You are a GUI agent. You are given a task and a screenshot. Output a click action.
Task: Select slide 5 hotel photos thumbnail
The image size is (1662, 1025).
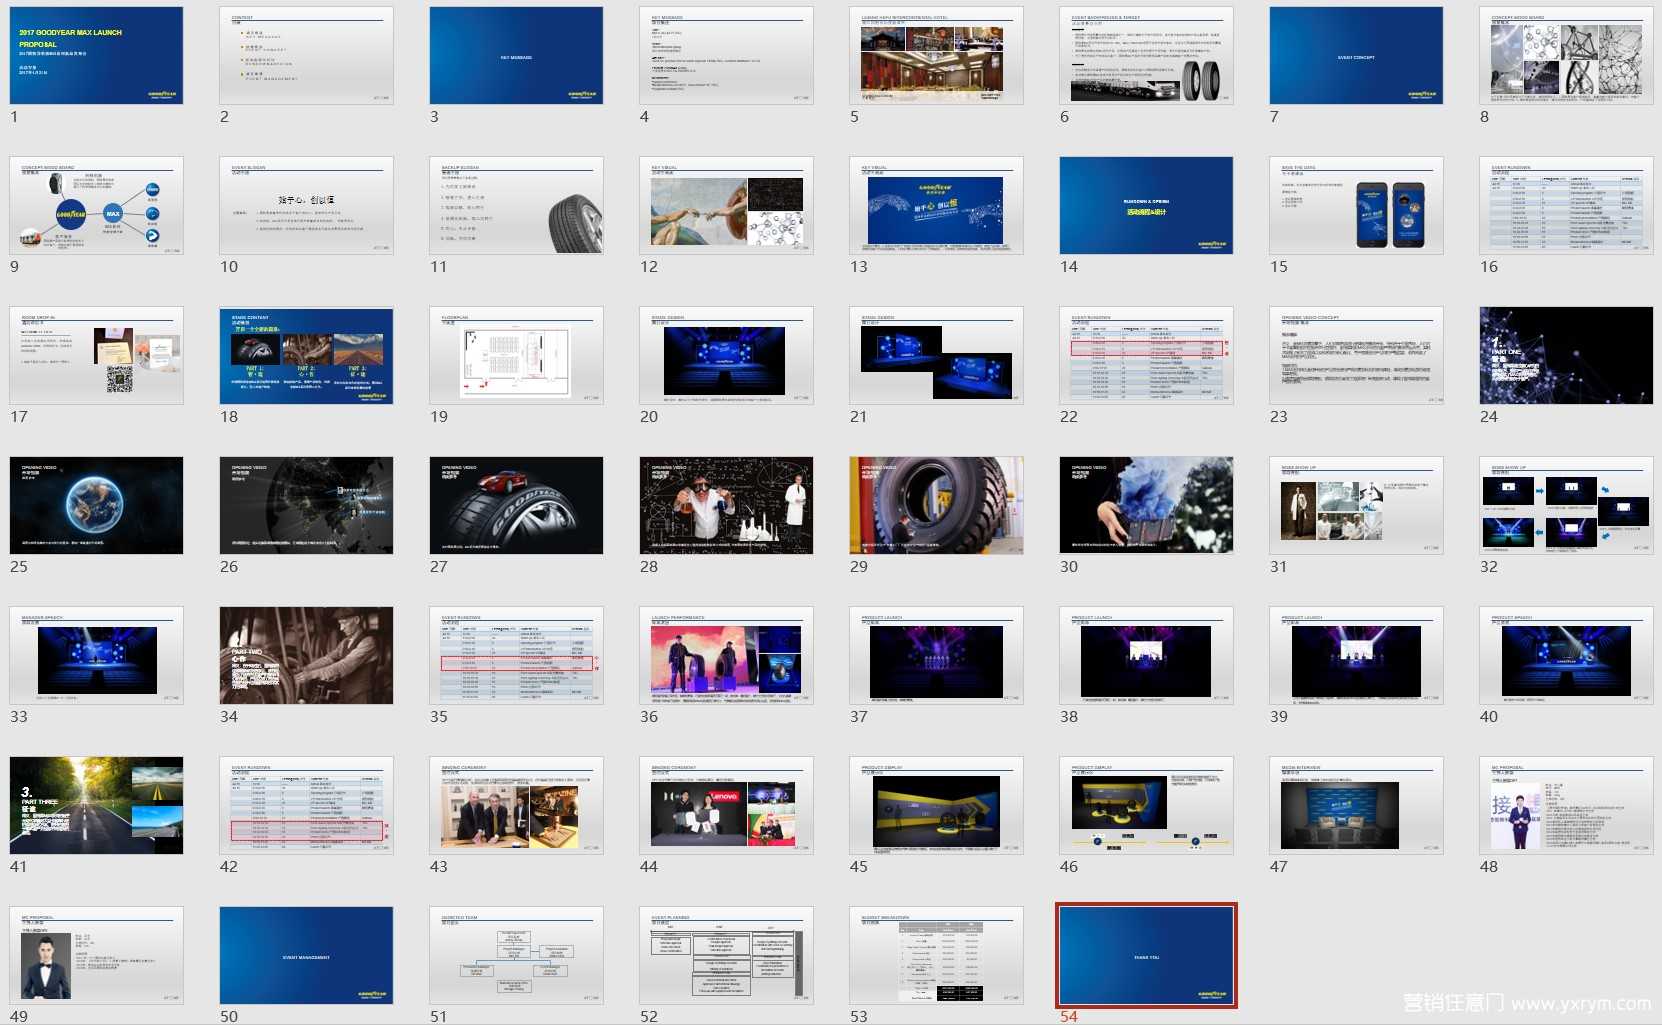(x=936, y=55)
